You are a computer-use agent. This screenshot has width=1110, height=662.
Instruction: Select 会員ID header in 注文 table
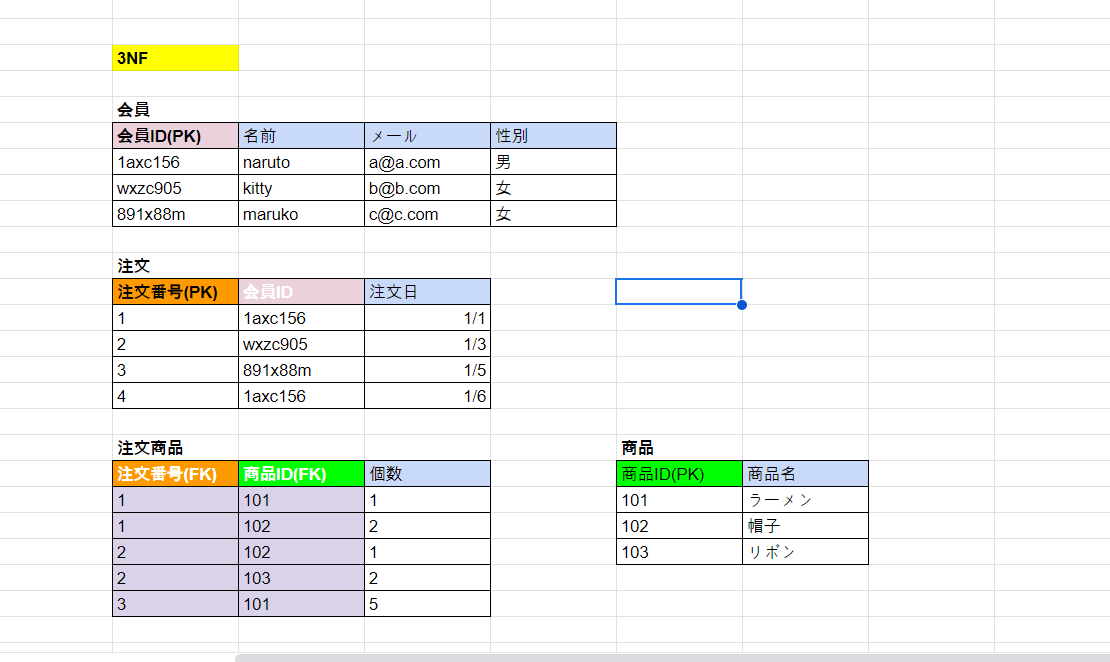pos(302,292)
